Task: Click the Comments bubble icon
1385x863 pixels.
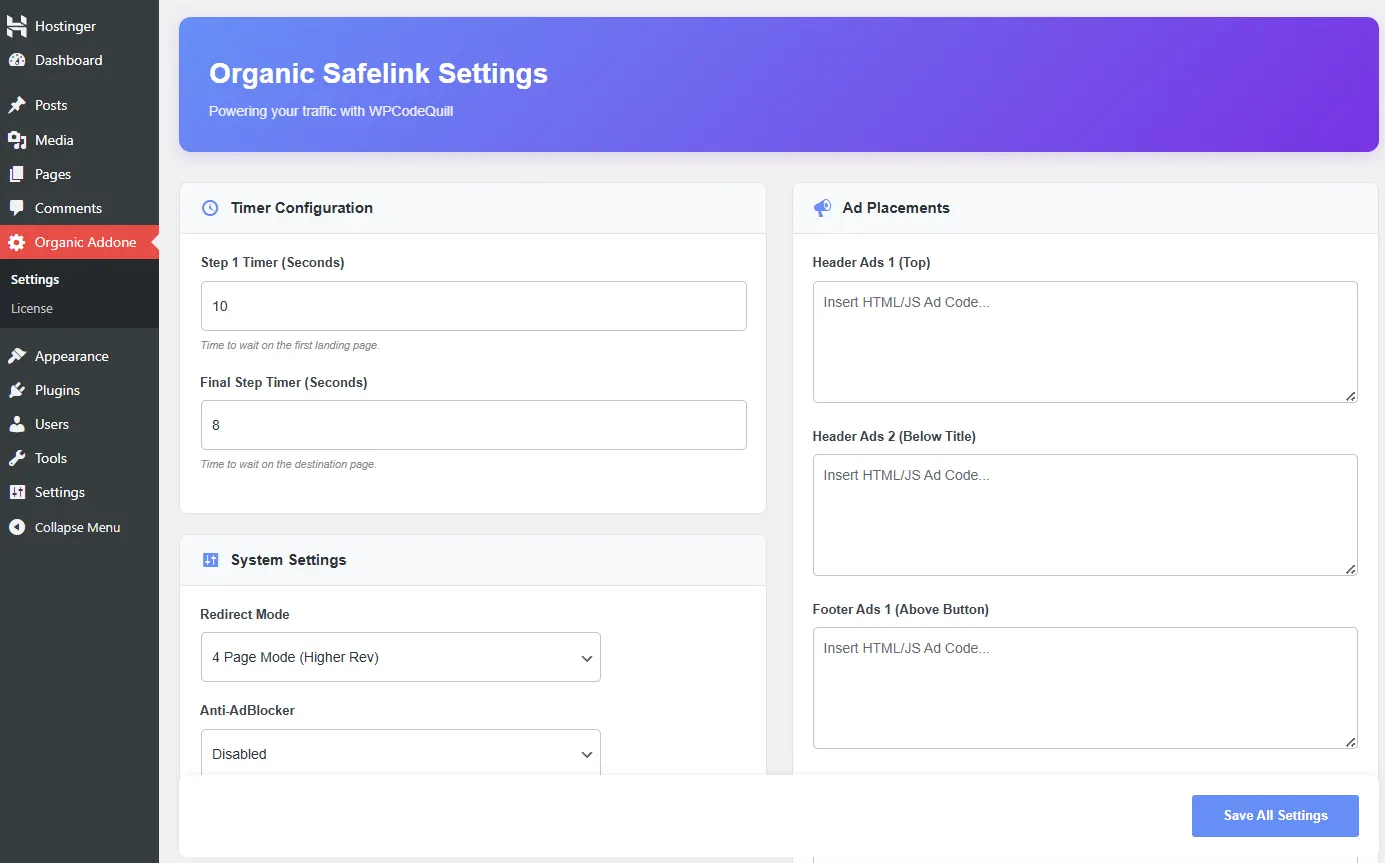Action: click(17, 208)
